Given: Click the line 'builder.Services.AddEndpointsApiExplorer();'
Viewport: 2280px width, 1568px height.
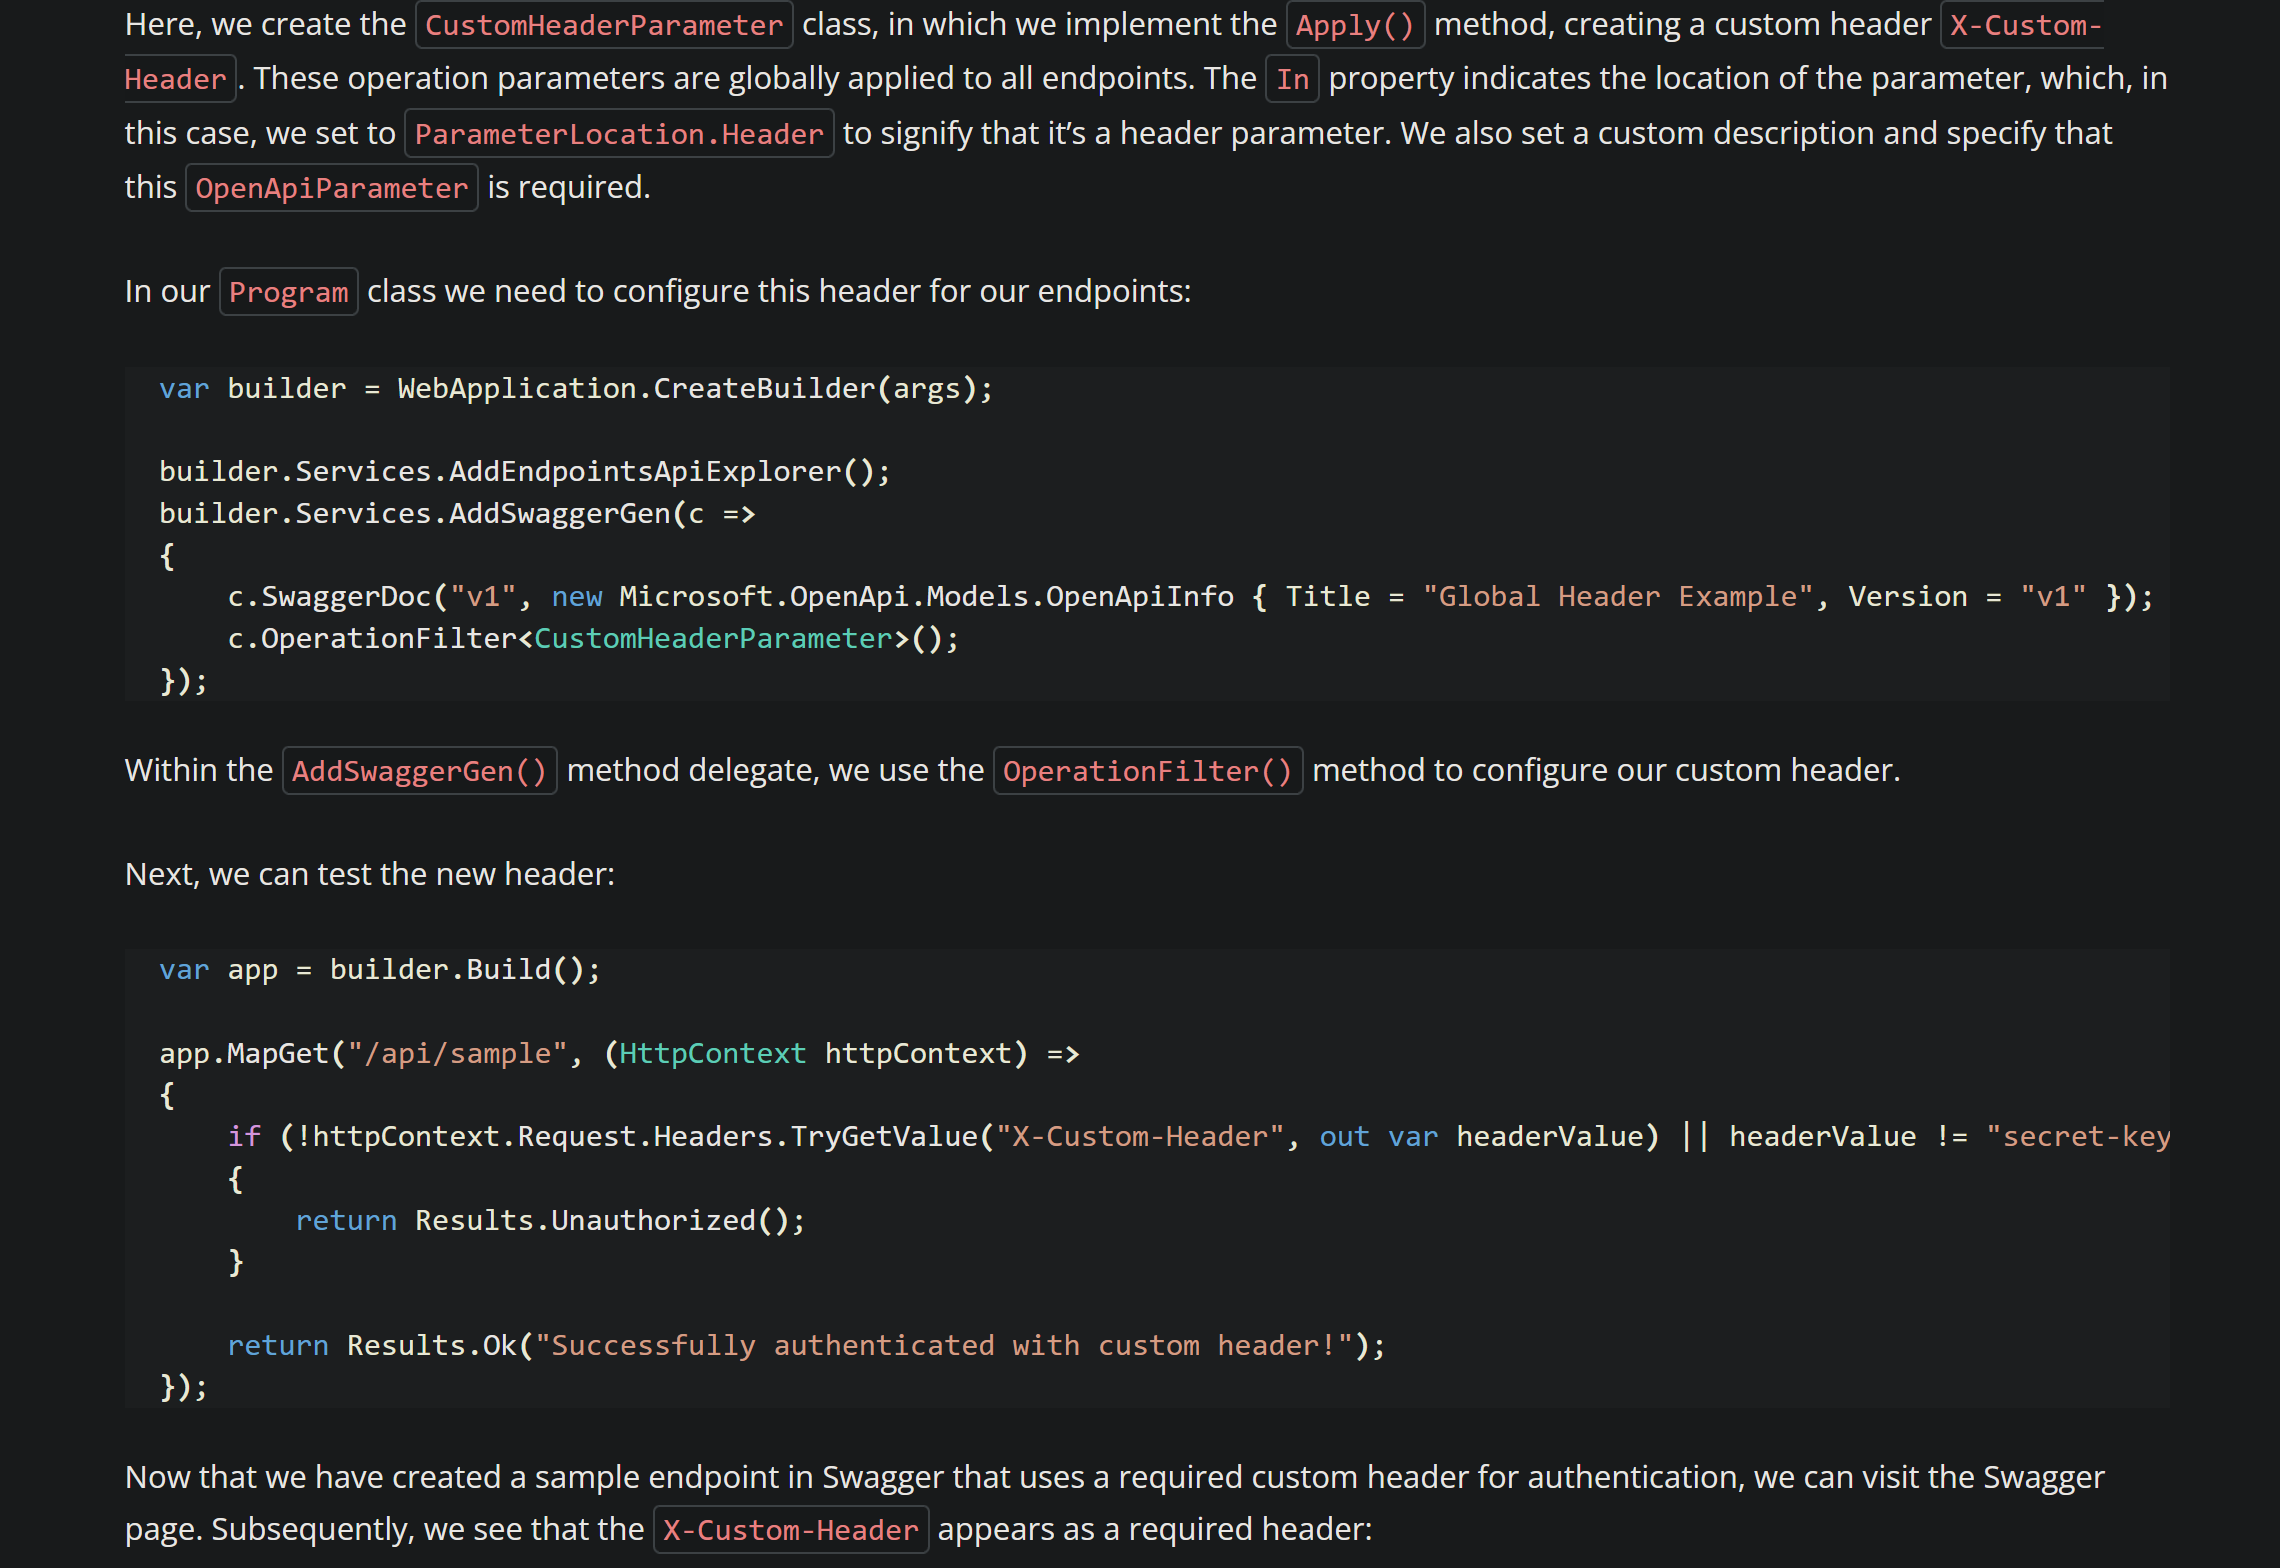Looking at the screenshot, I should 525,472.
